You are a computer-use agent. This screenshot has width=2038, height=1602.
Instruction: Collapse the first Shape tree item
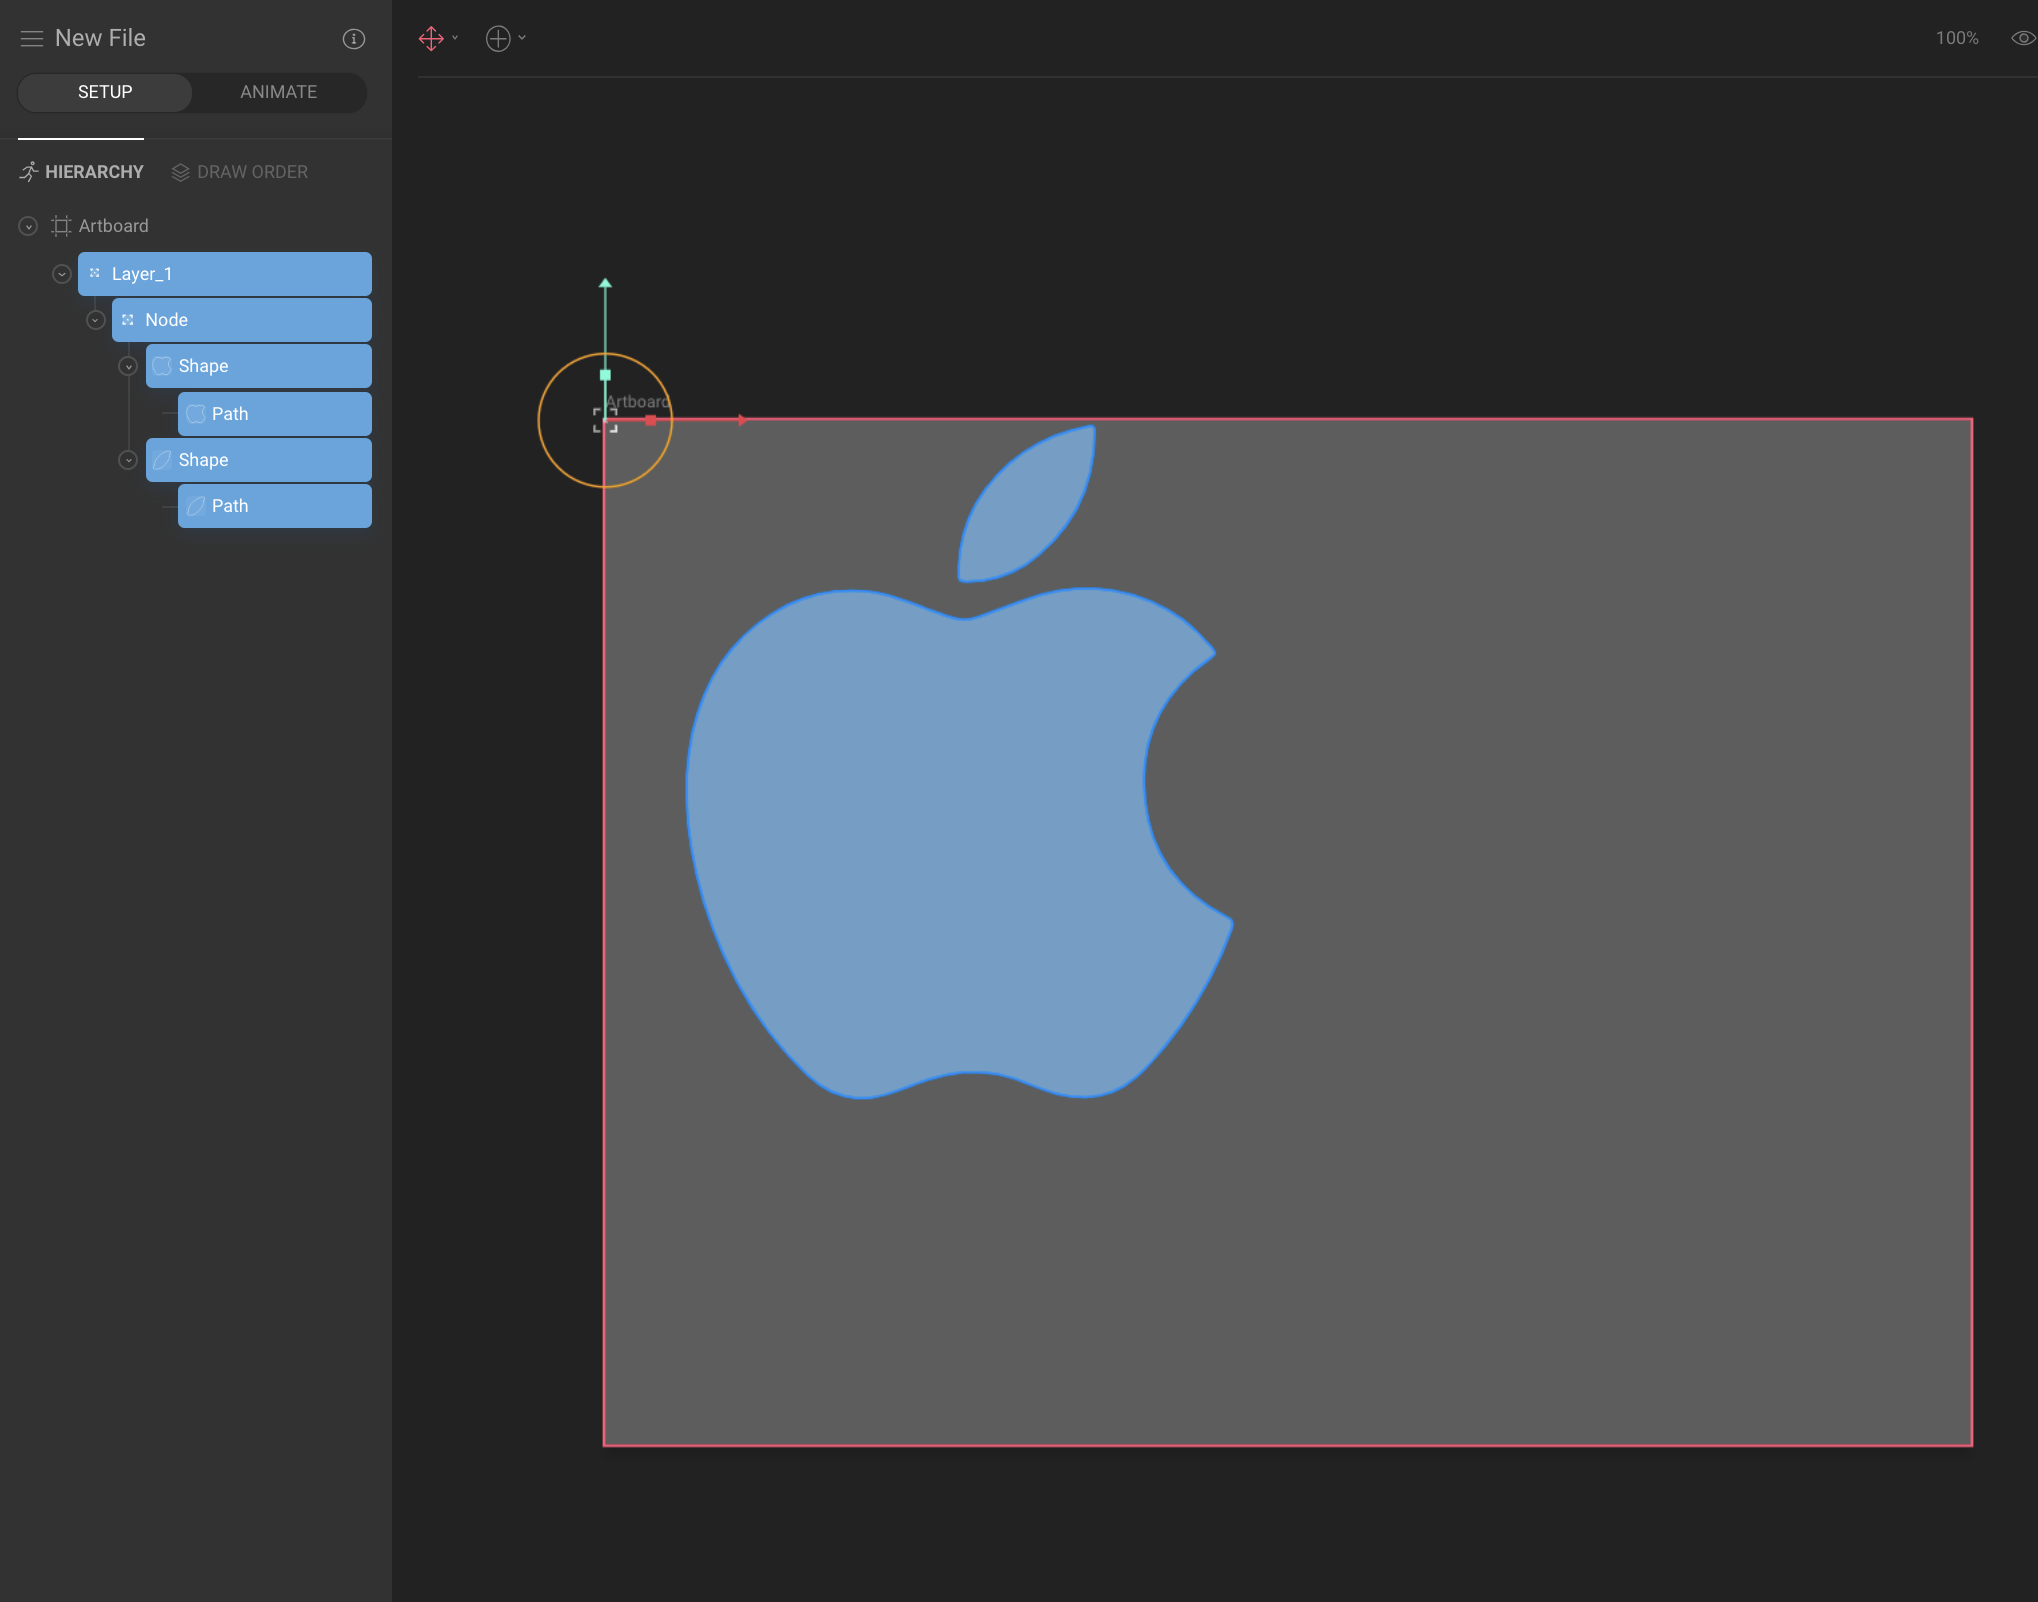(x=128, y=366)
